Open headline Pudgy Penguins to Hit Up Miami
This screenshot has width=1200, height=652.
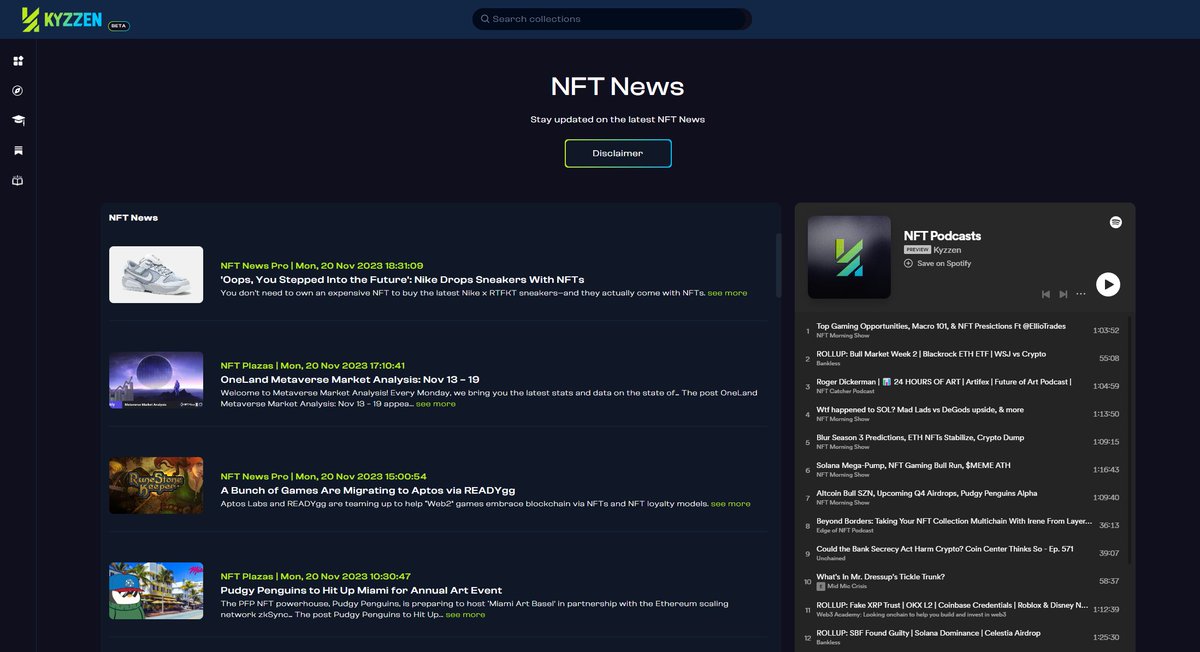click(x=361, y=590)
